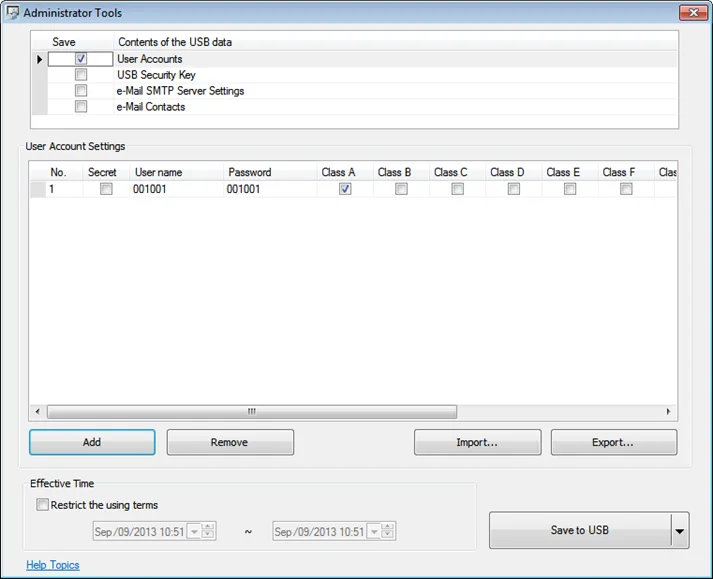Select the User Accounts row text
This screenshot has width=713, height=579.
[x=150, y=59]
